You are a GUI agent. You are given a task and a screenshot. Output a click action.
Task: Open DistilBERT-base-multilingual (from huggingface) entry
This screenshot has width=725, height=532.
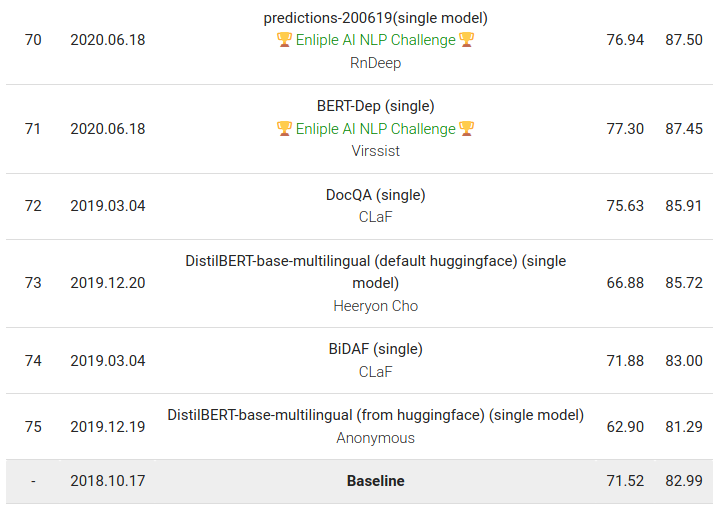(x=375, y=415)
